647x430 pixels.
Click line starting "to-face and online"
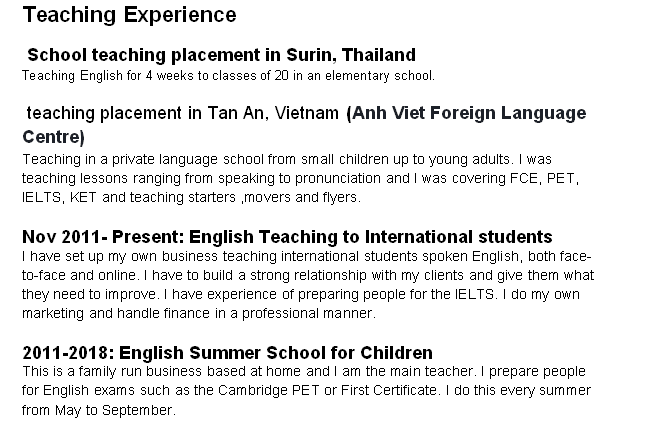click(305, 275)
